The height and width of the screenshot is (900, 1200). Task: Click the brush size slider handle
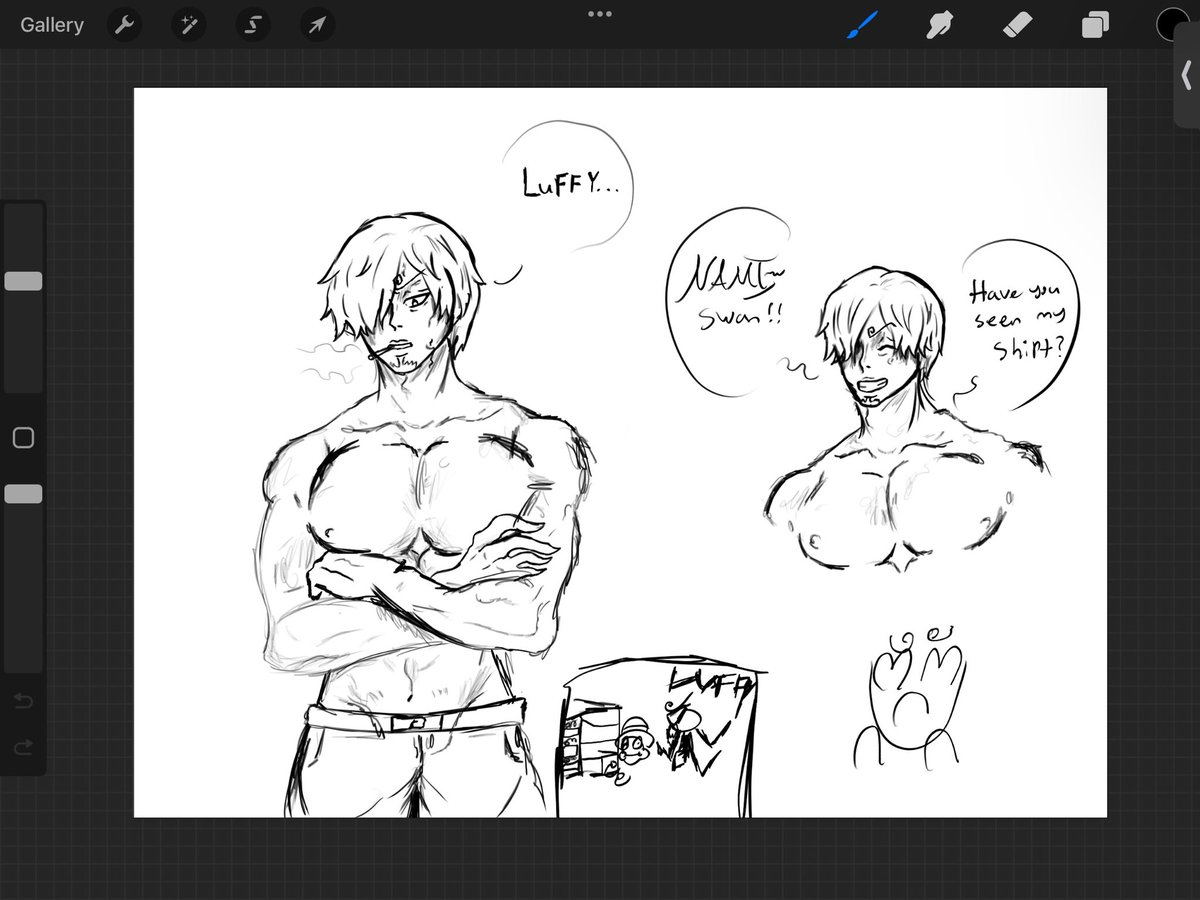23,281
